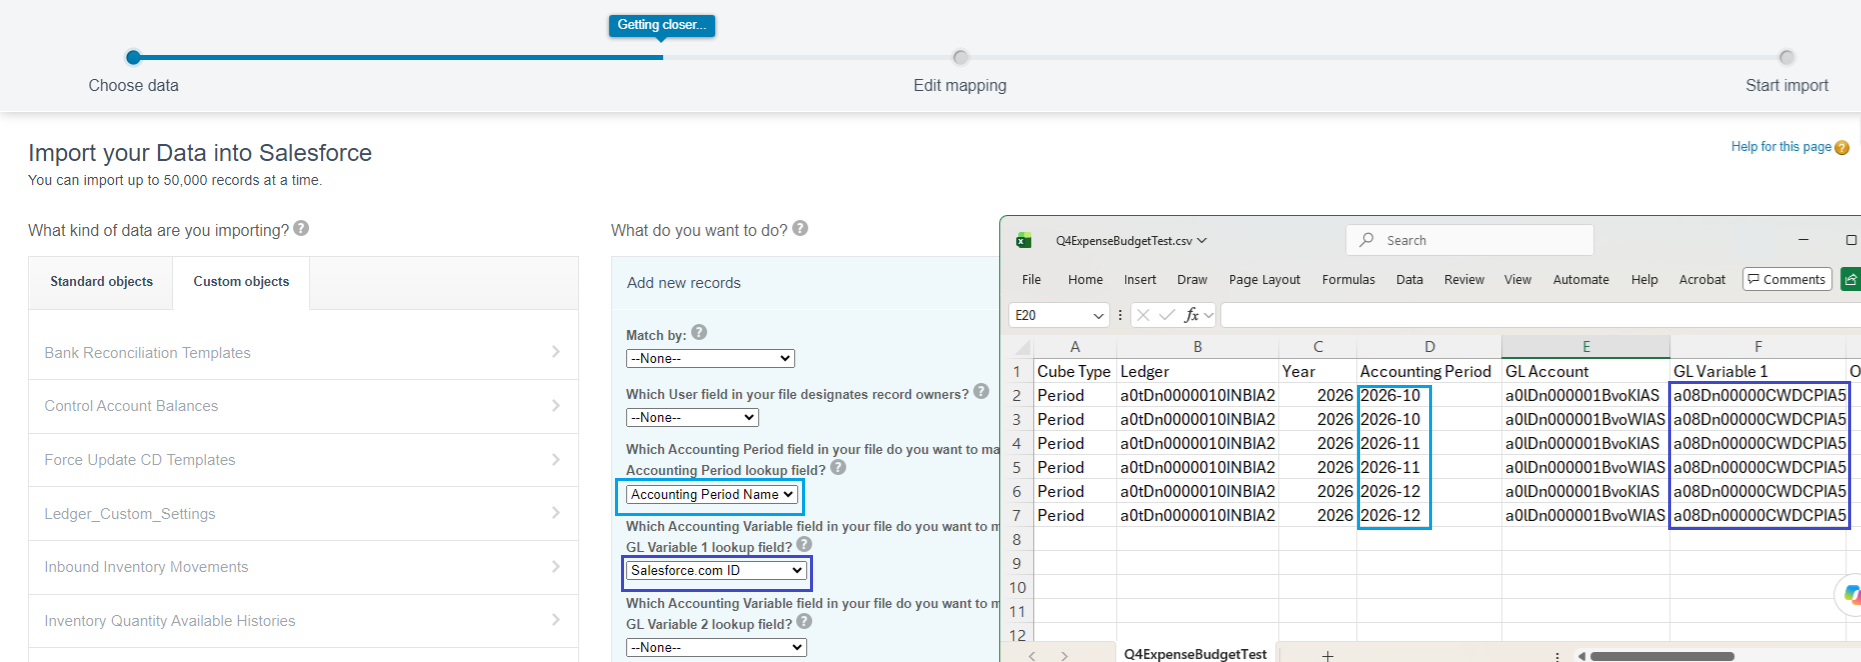Click help icon beside record owners question
The width and height of the screenshot is (1861, 662).
coord(981,391)
